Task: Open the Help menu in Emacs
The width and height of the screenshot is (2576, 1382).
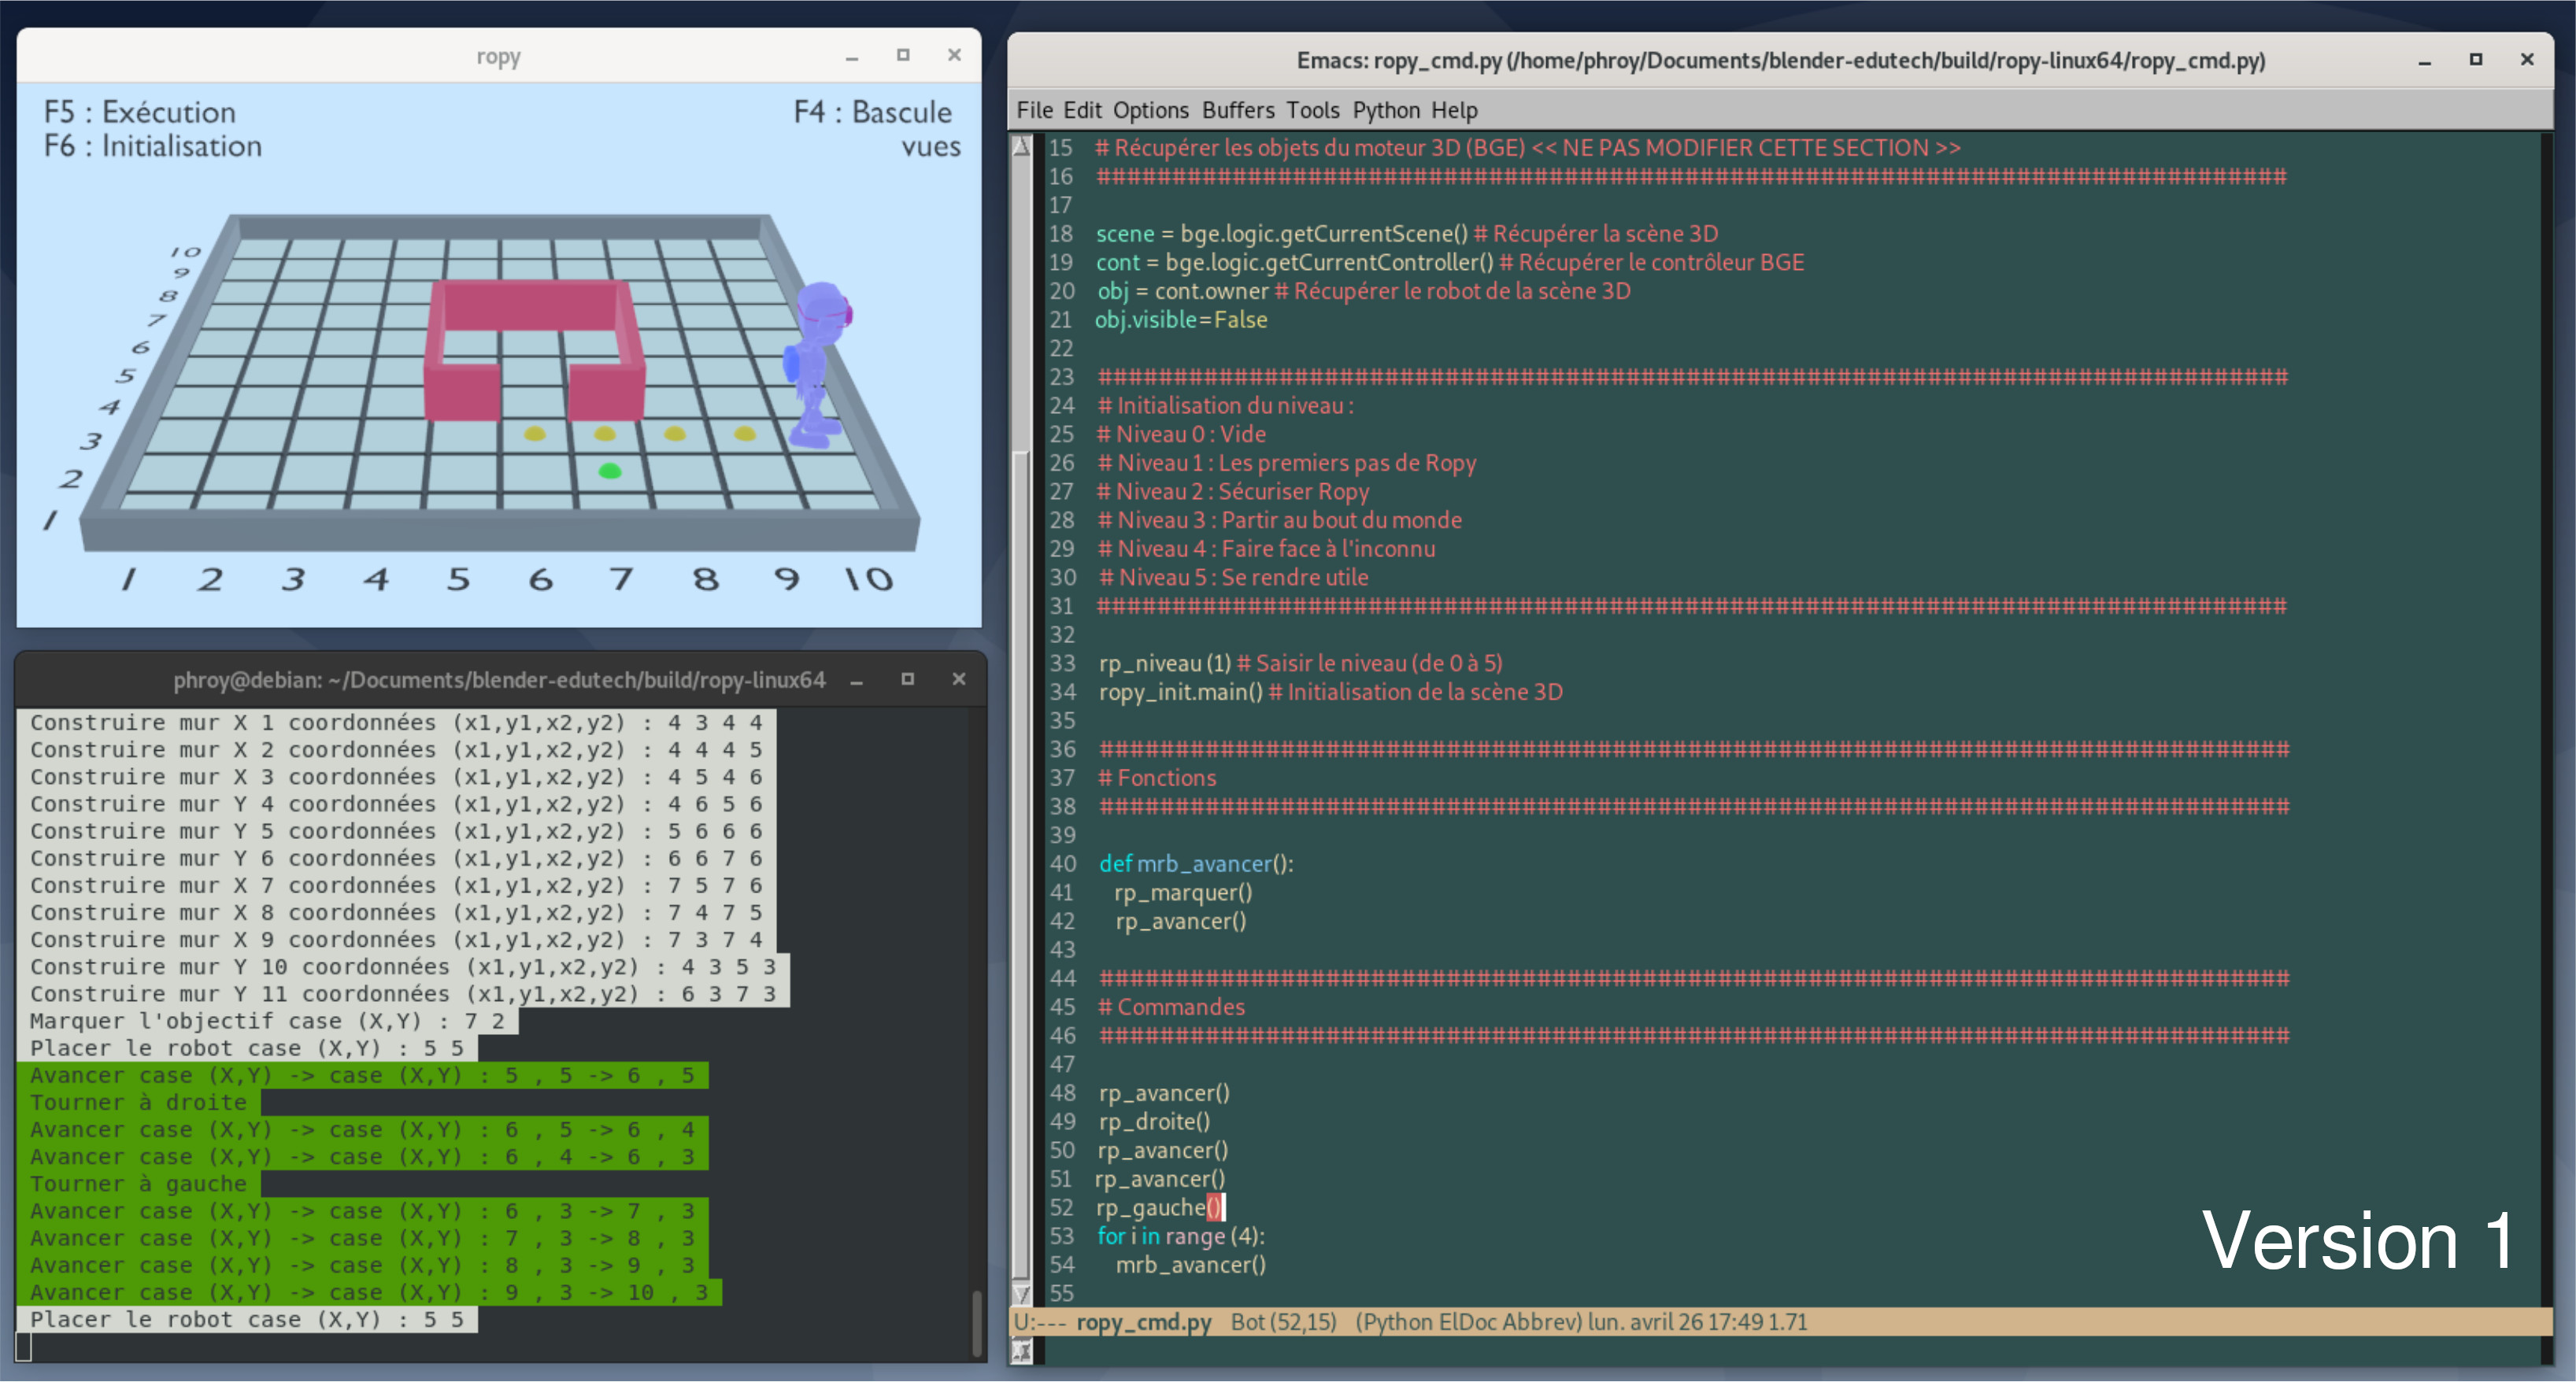Action: 1454,110
